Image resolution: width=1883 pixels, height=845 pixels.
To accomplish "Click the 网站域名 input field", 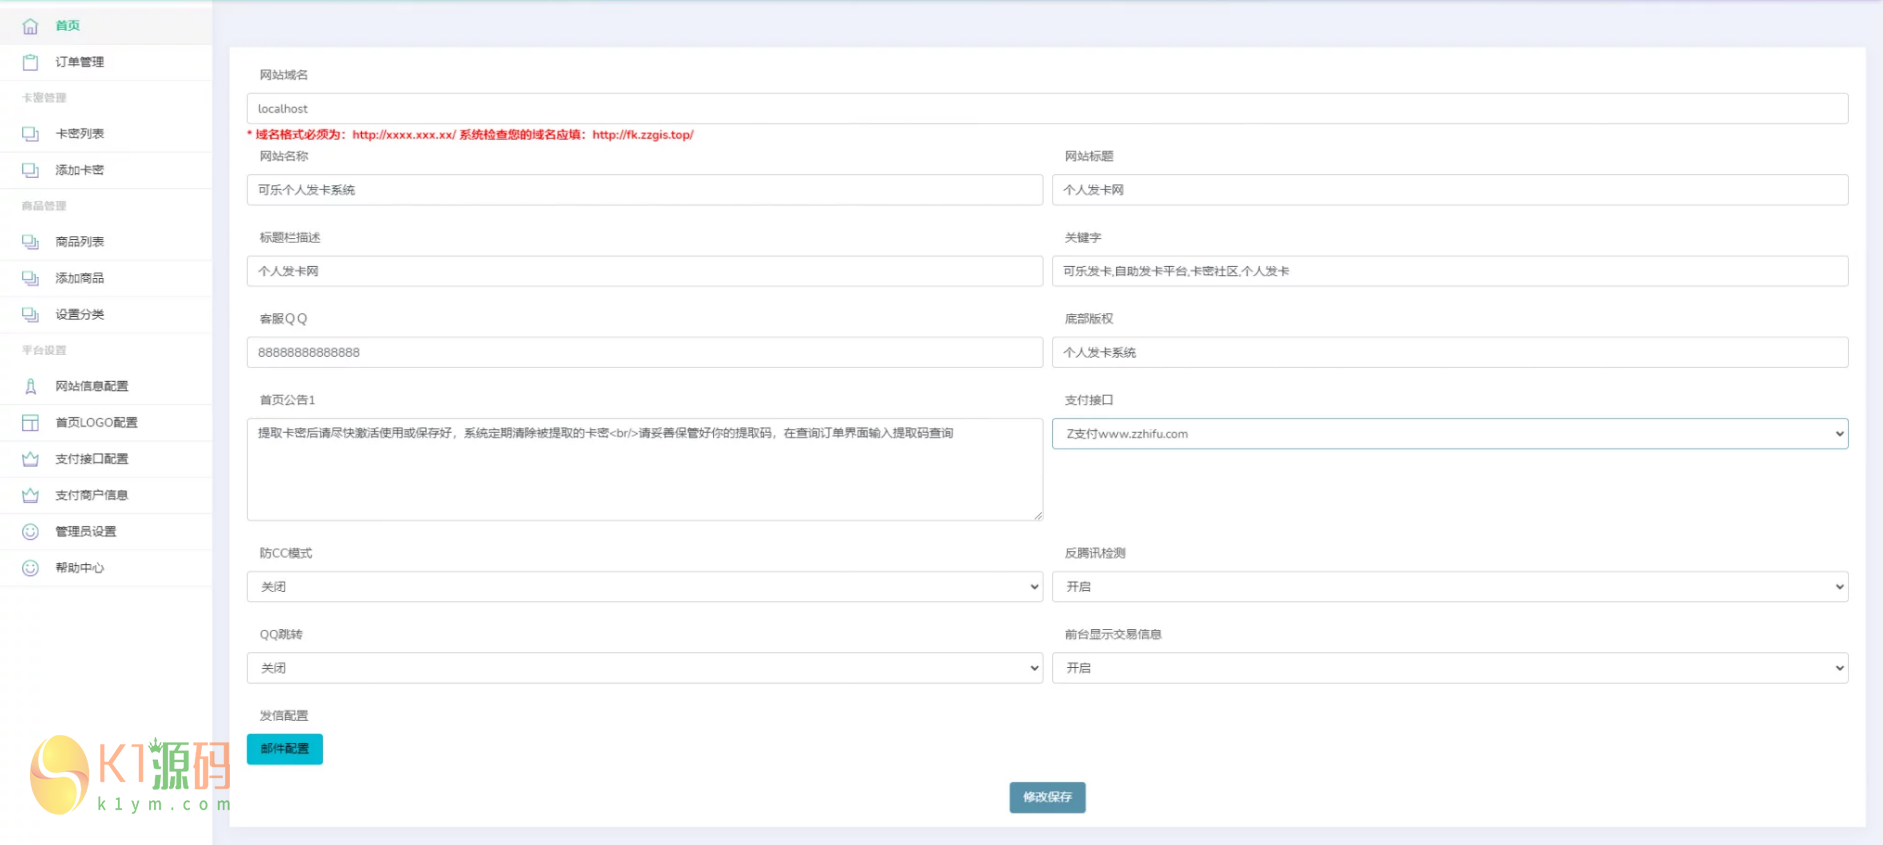I will 1046,109.
